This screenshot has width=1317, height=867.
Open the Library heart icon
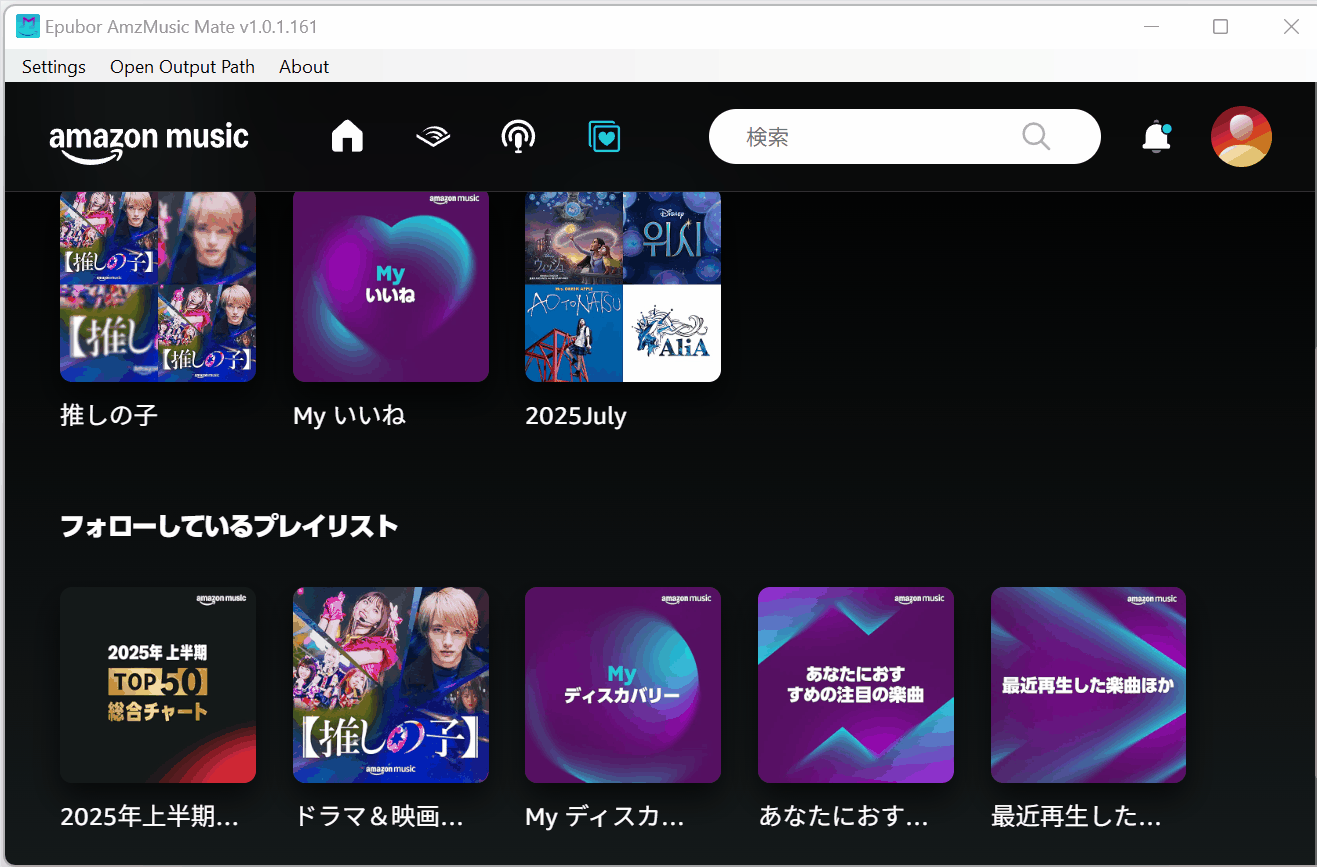(605, 136)
